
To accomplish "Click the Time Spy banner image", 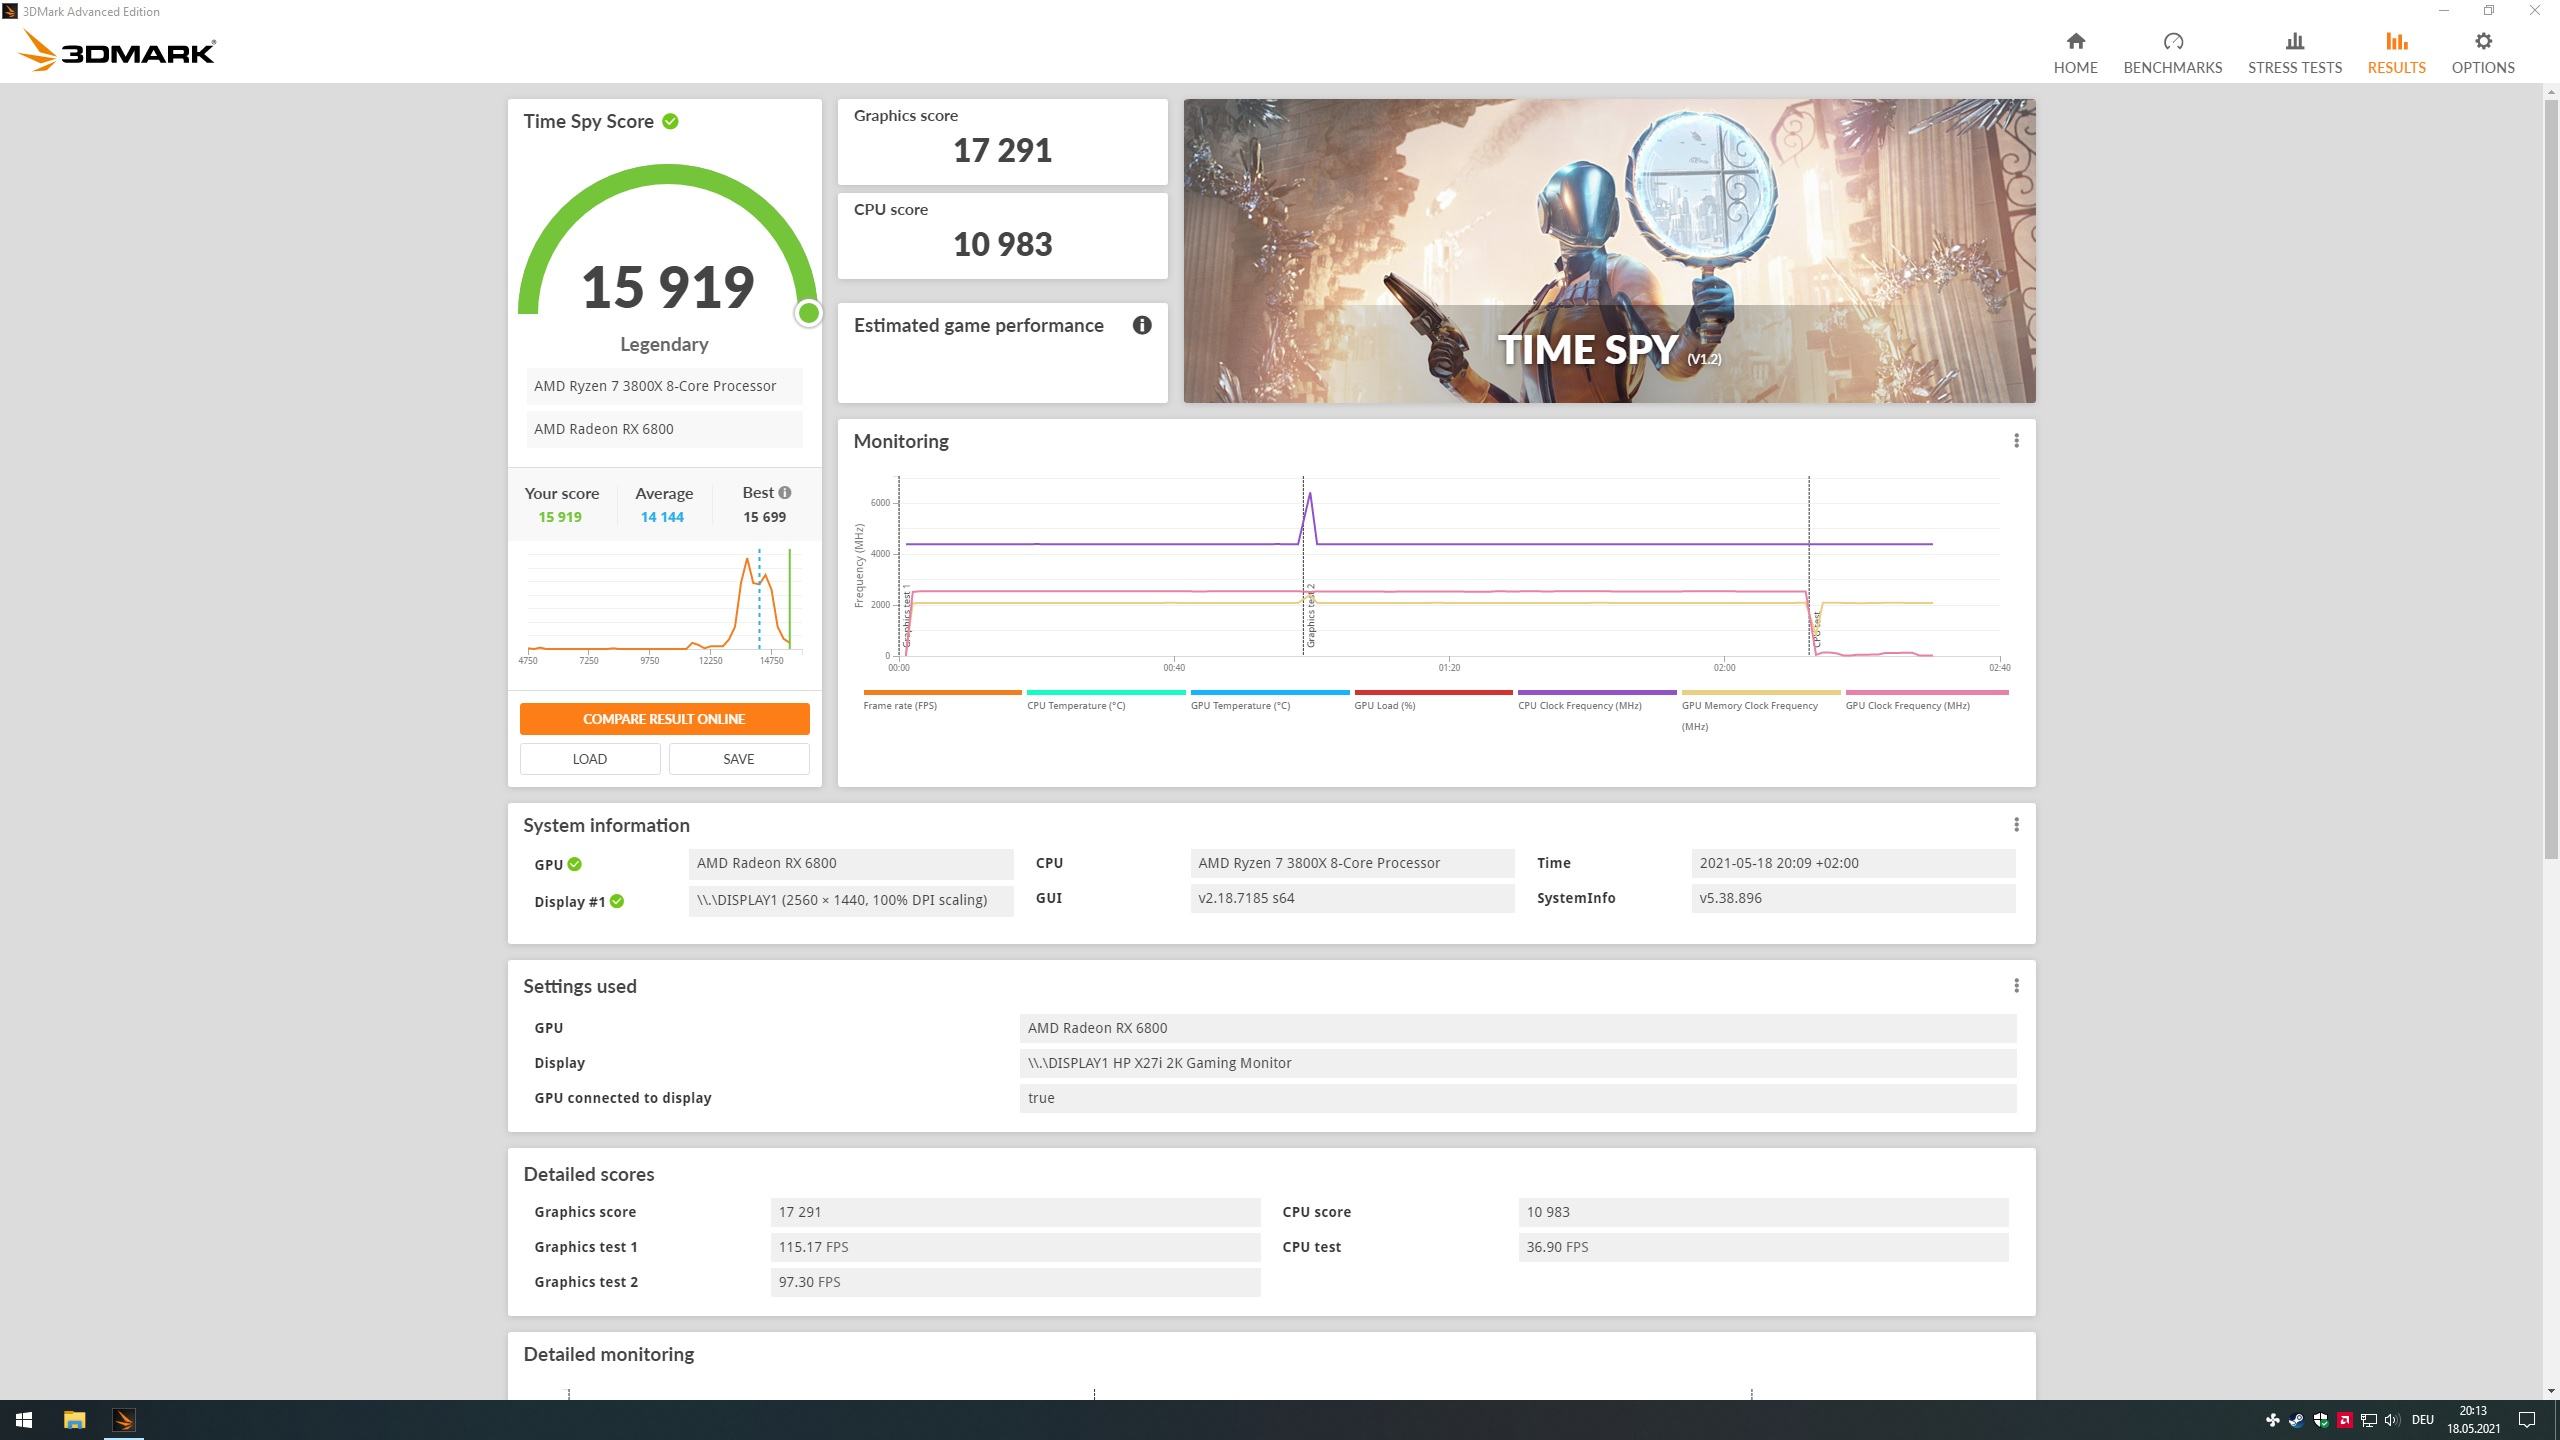I will point(1608,250).
